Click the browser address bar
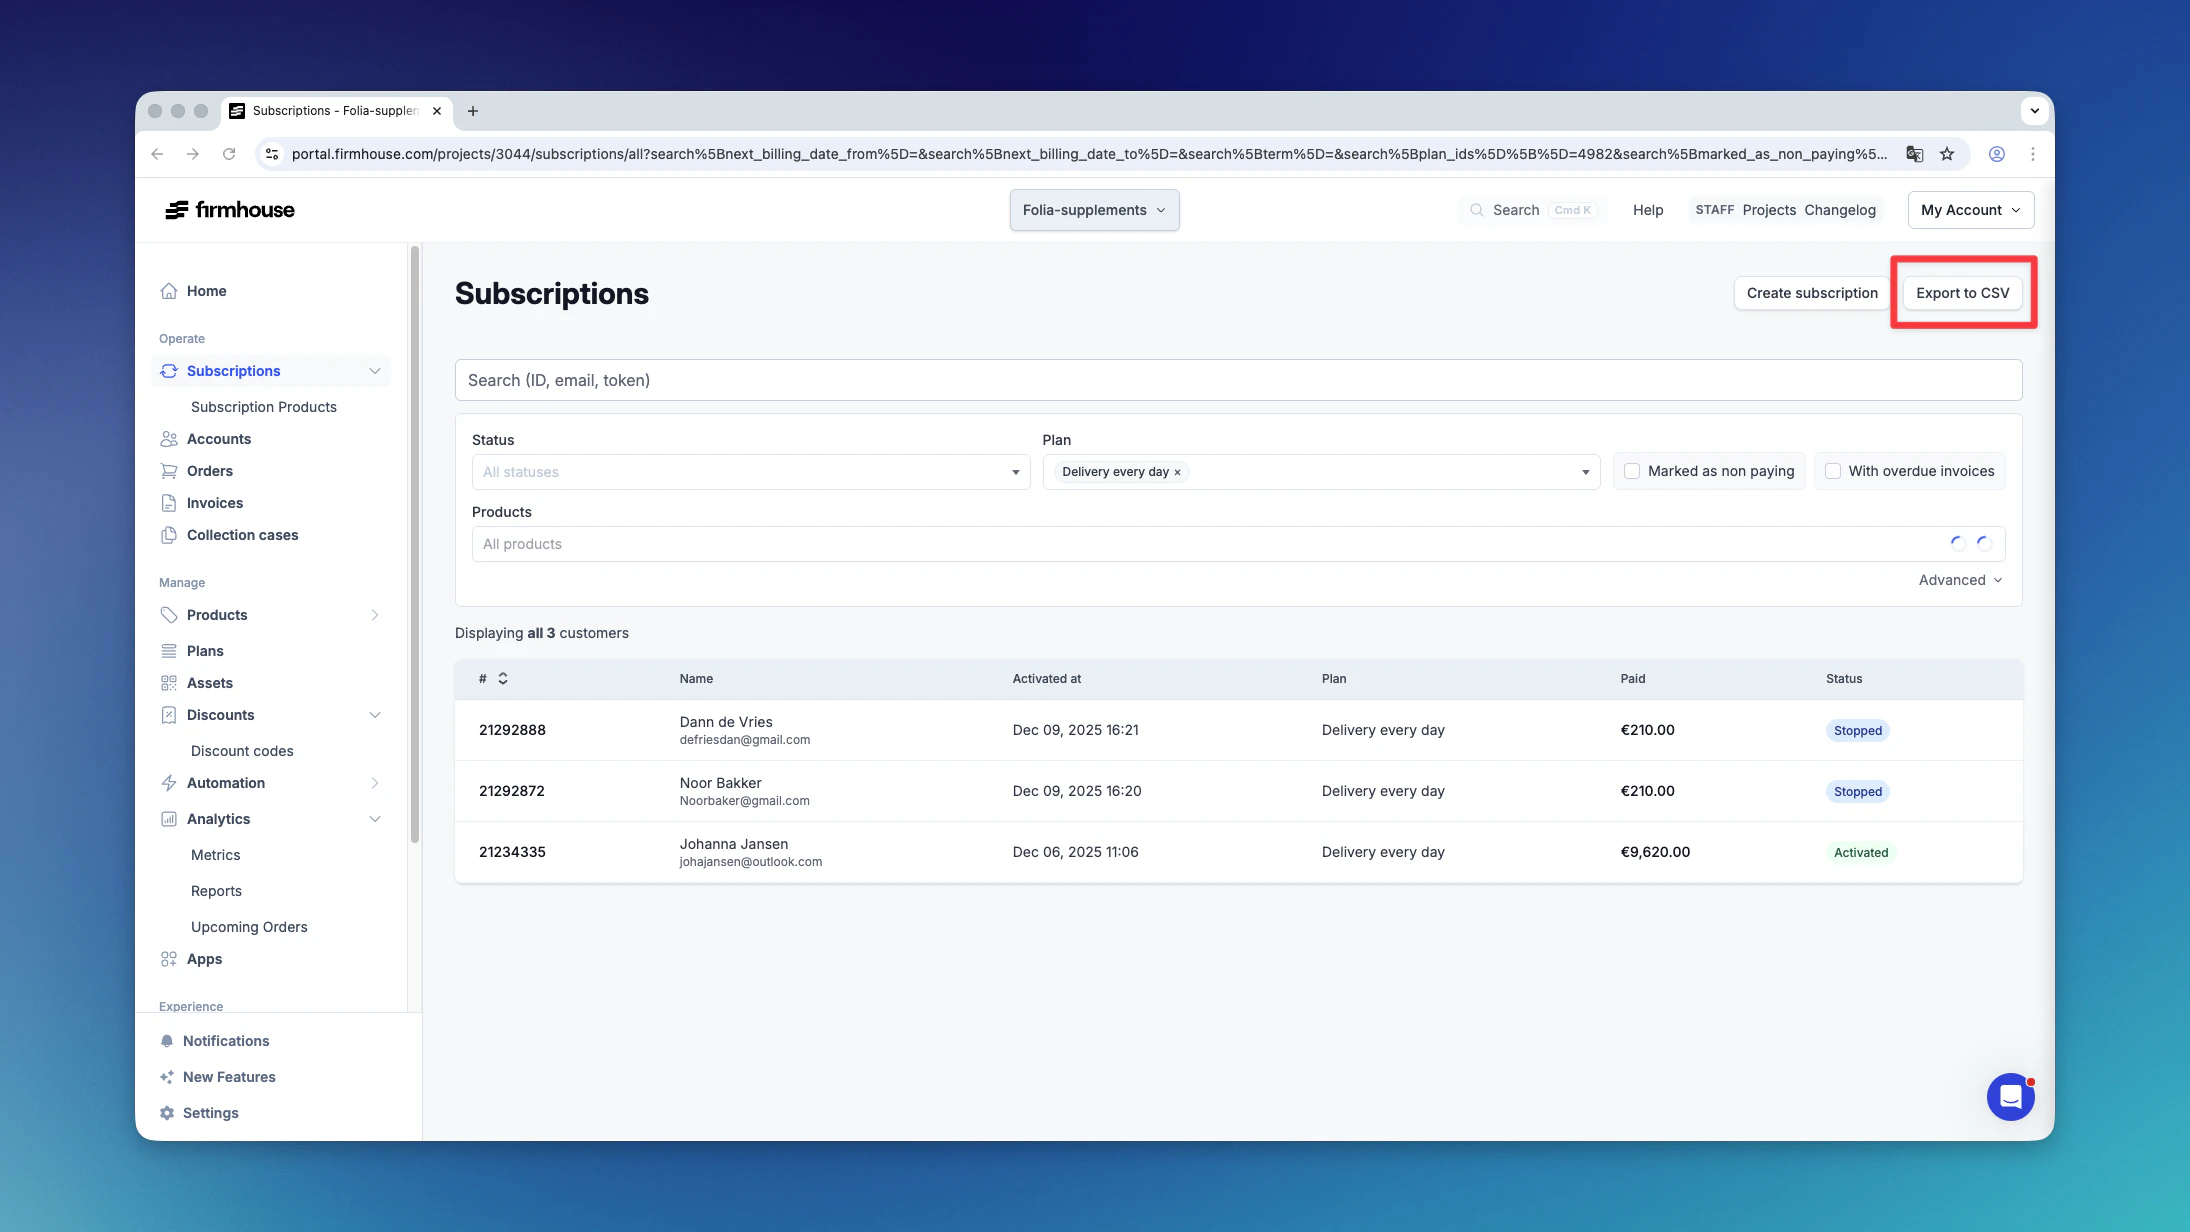 tap(1088, 154)
